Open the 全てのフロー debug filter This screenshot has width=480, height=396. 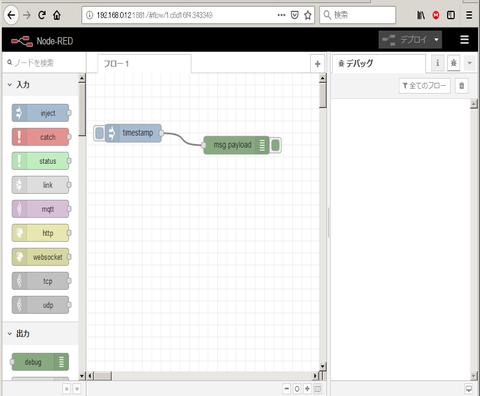coord(424,86)
